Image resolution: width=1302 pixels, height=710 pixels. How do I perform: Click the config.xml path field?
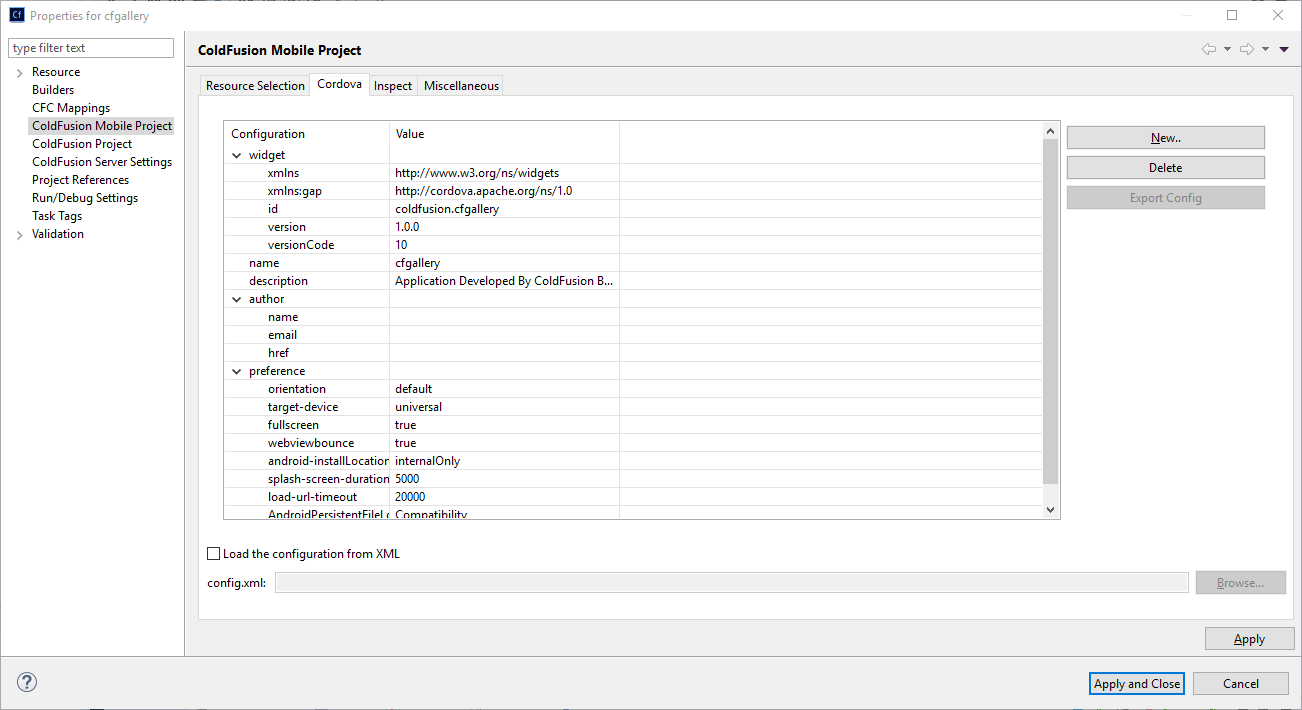coord(732,583)
